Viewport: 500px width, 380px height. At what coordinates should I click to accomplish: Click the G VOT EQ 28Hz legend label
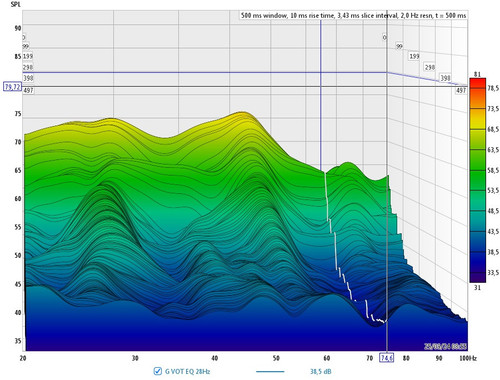pos(187,371)
